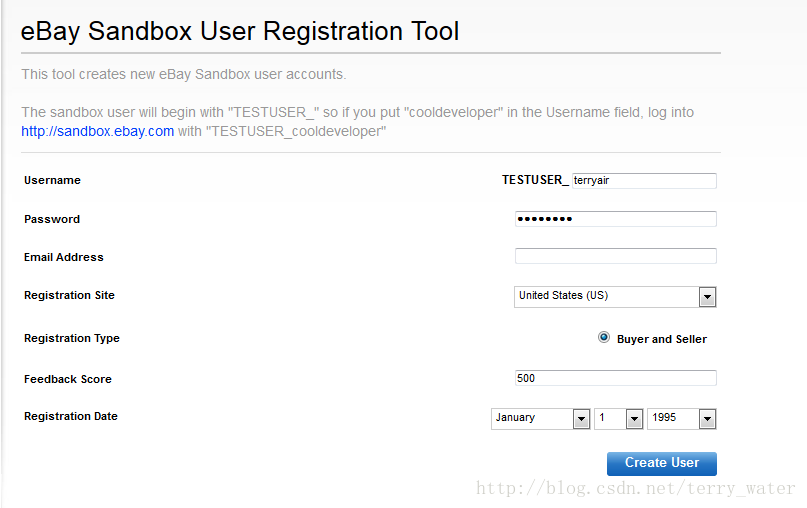Image resolution: width=807 pixels, height=508 pixels.
Task: Click the January month selector text
Action: point(515,417)
